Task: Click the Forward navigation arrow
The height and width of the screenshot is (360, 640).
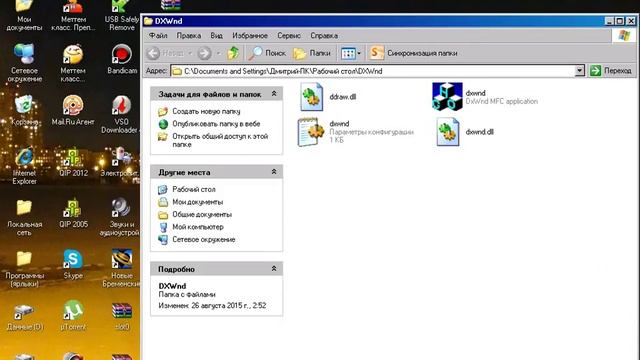Action: tap(204, 53)
